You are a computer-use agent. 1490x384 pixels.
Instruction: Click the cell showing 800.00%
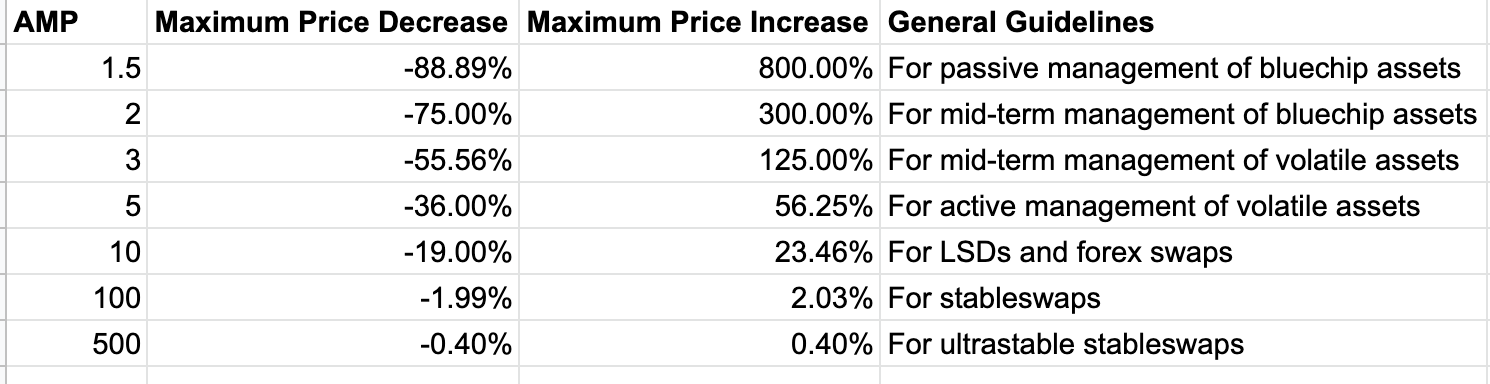point(699,69)
